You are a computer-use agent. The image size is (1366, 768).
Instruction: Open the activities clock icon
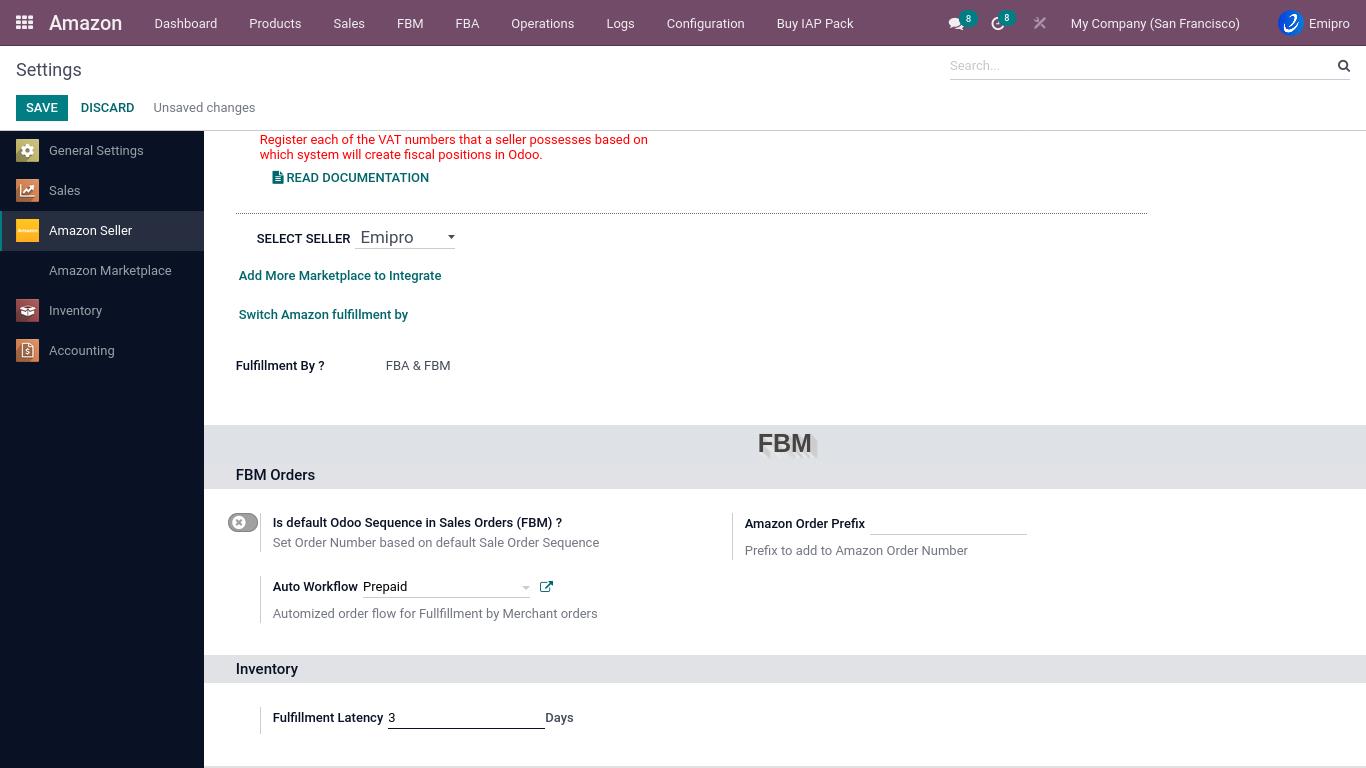[x=997, y=23]
